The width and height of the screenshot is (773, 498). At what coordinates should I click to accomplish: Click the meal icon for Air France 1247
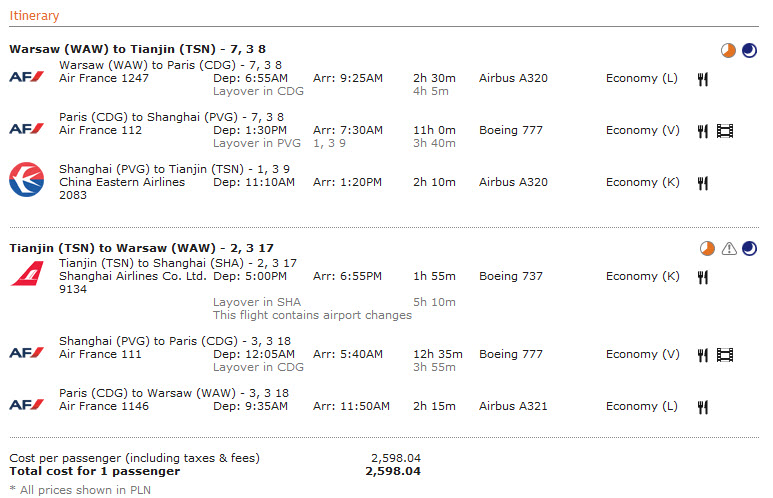(x=703, y=79)
